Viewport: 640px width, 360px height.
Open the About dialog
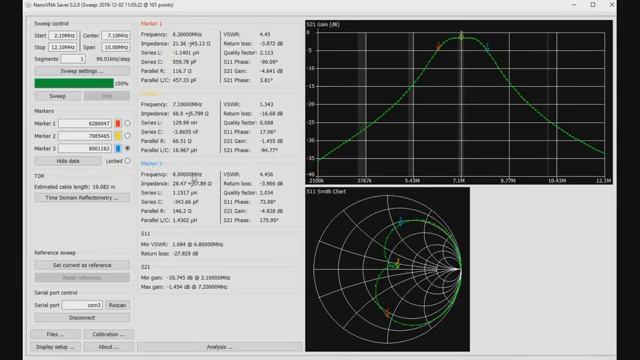click(x=109, y=347)
